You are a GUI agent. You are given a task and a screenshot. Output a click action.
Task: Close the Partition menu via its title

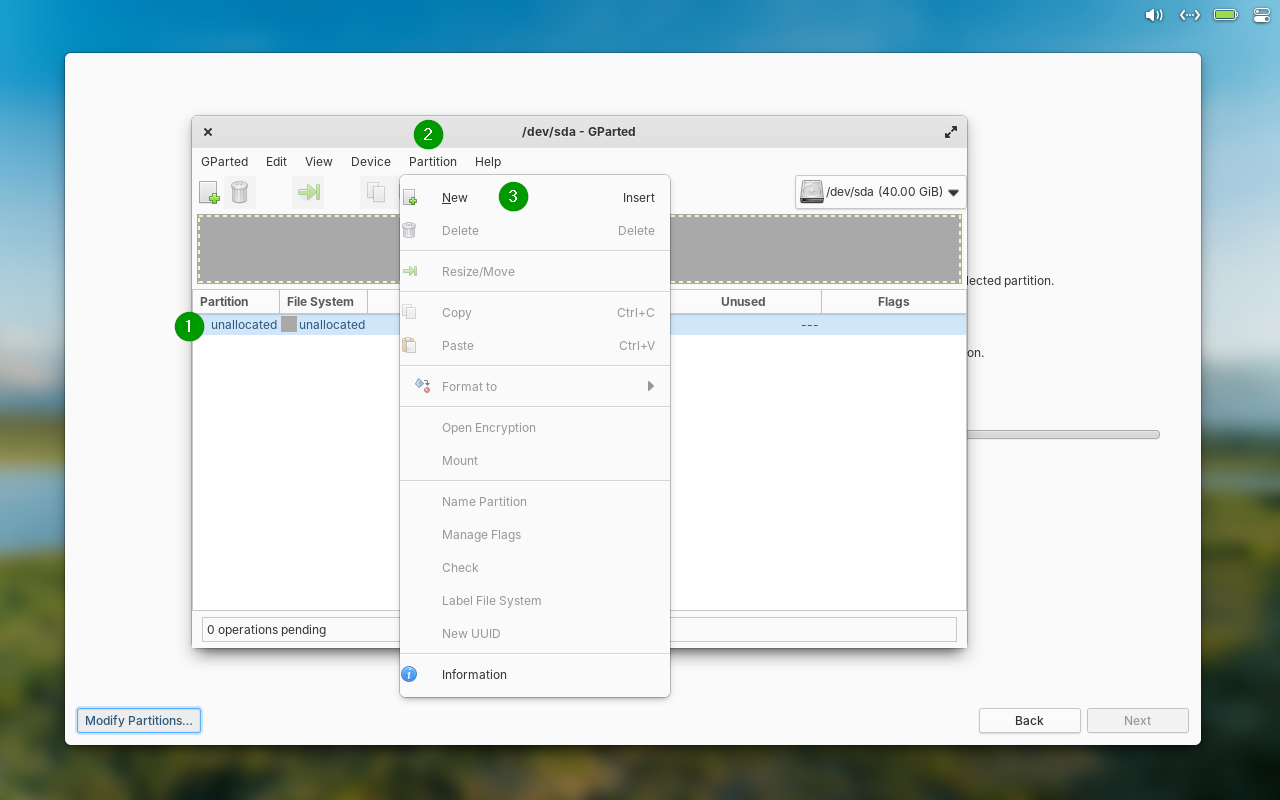pos(433,162)
